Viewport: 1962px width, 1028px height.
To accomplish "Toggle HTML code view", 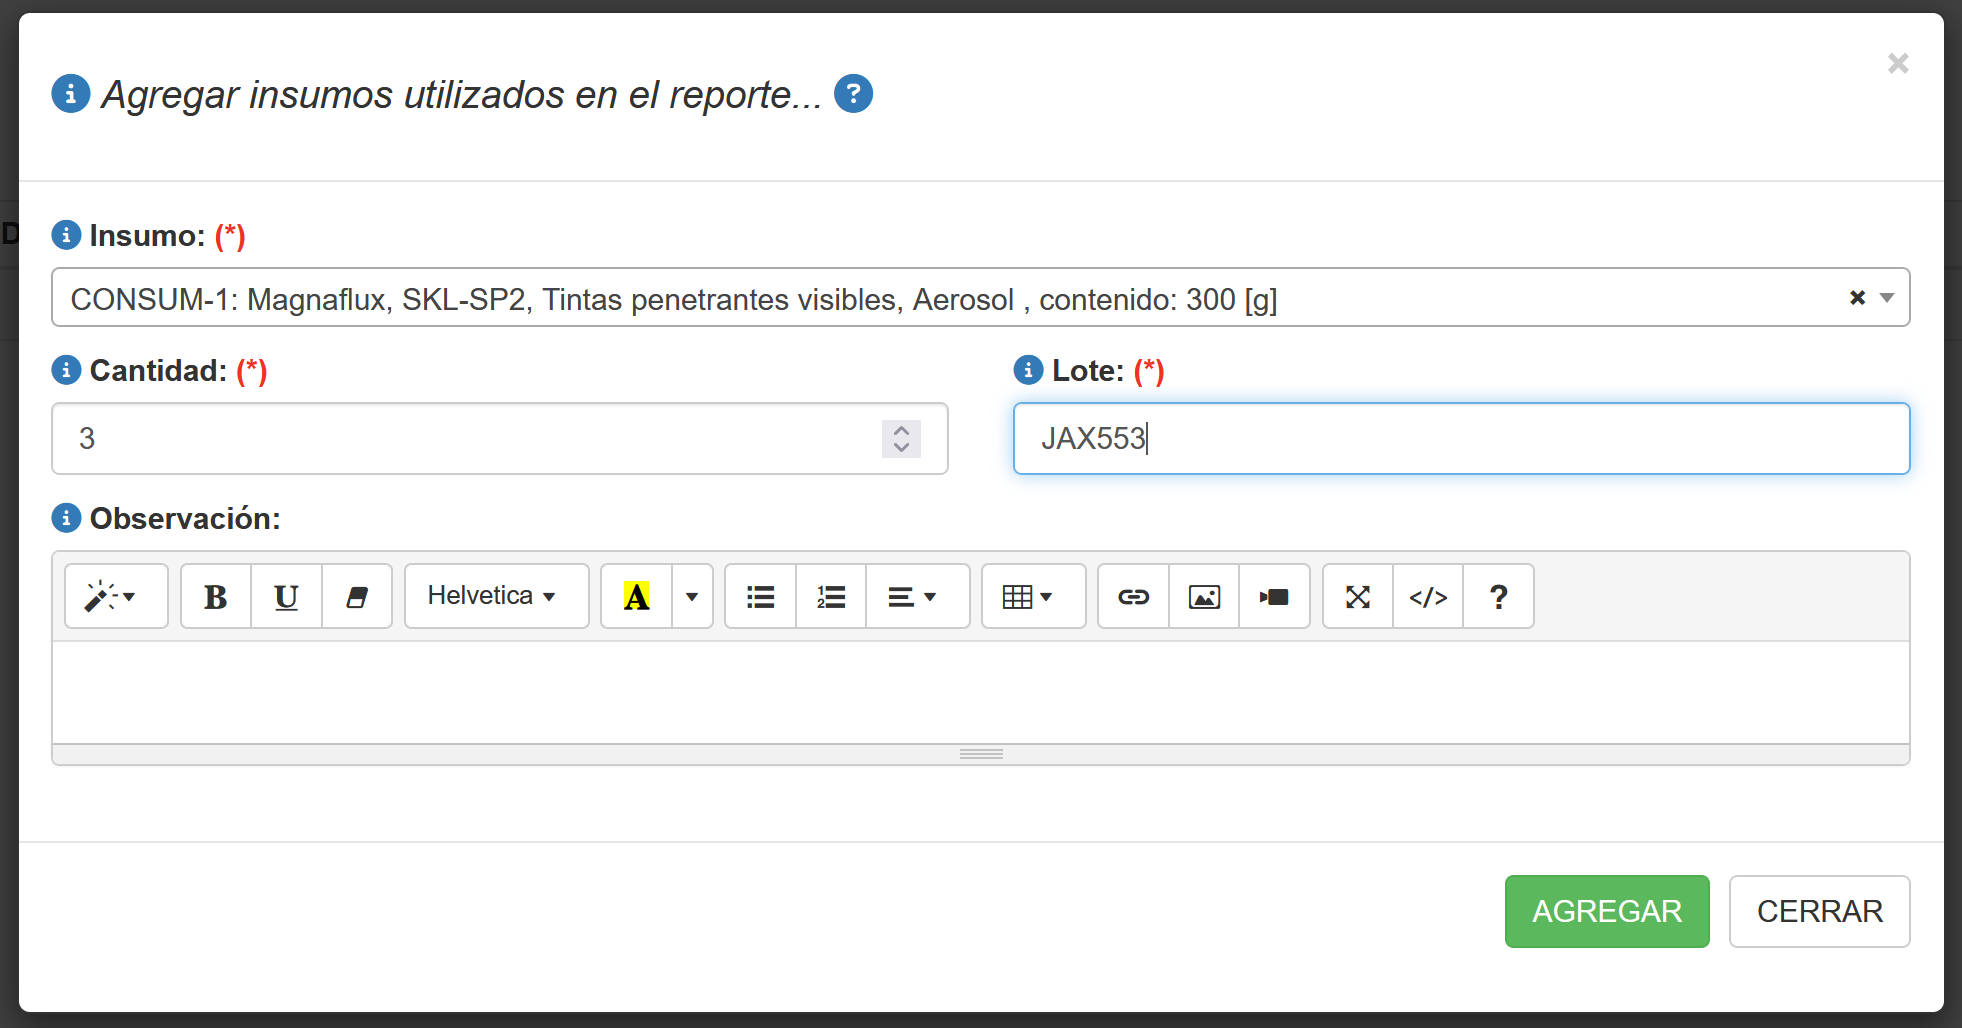I will [1428, 597].
